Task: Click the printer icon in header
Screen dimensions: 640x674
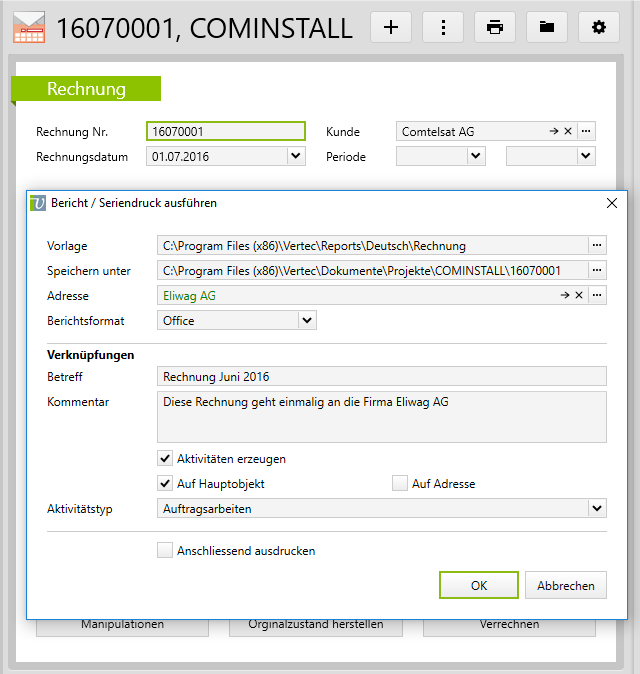Action: pos(495,28)
